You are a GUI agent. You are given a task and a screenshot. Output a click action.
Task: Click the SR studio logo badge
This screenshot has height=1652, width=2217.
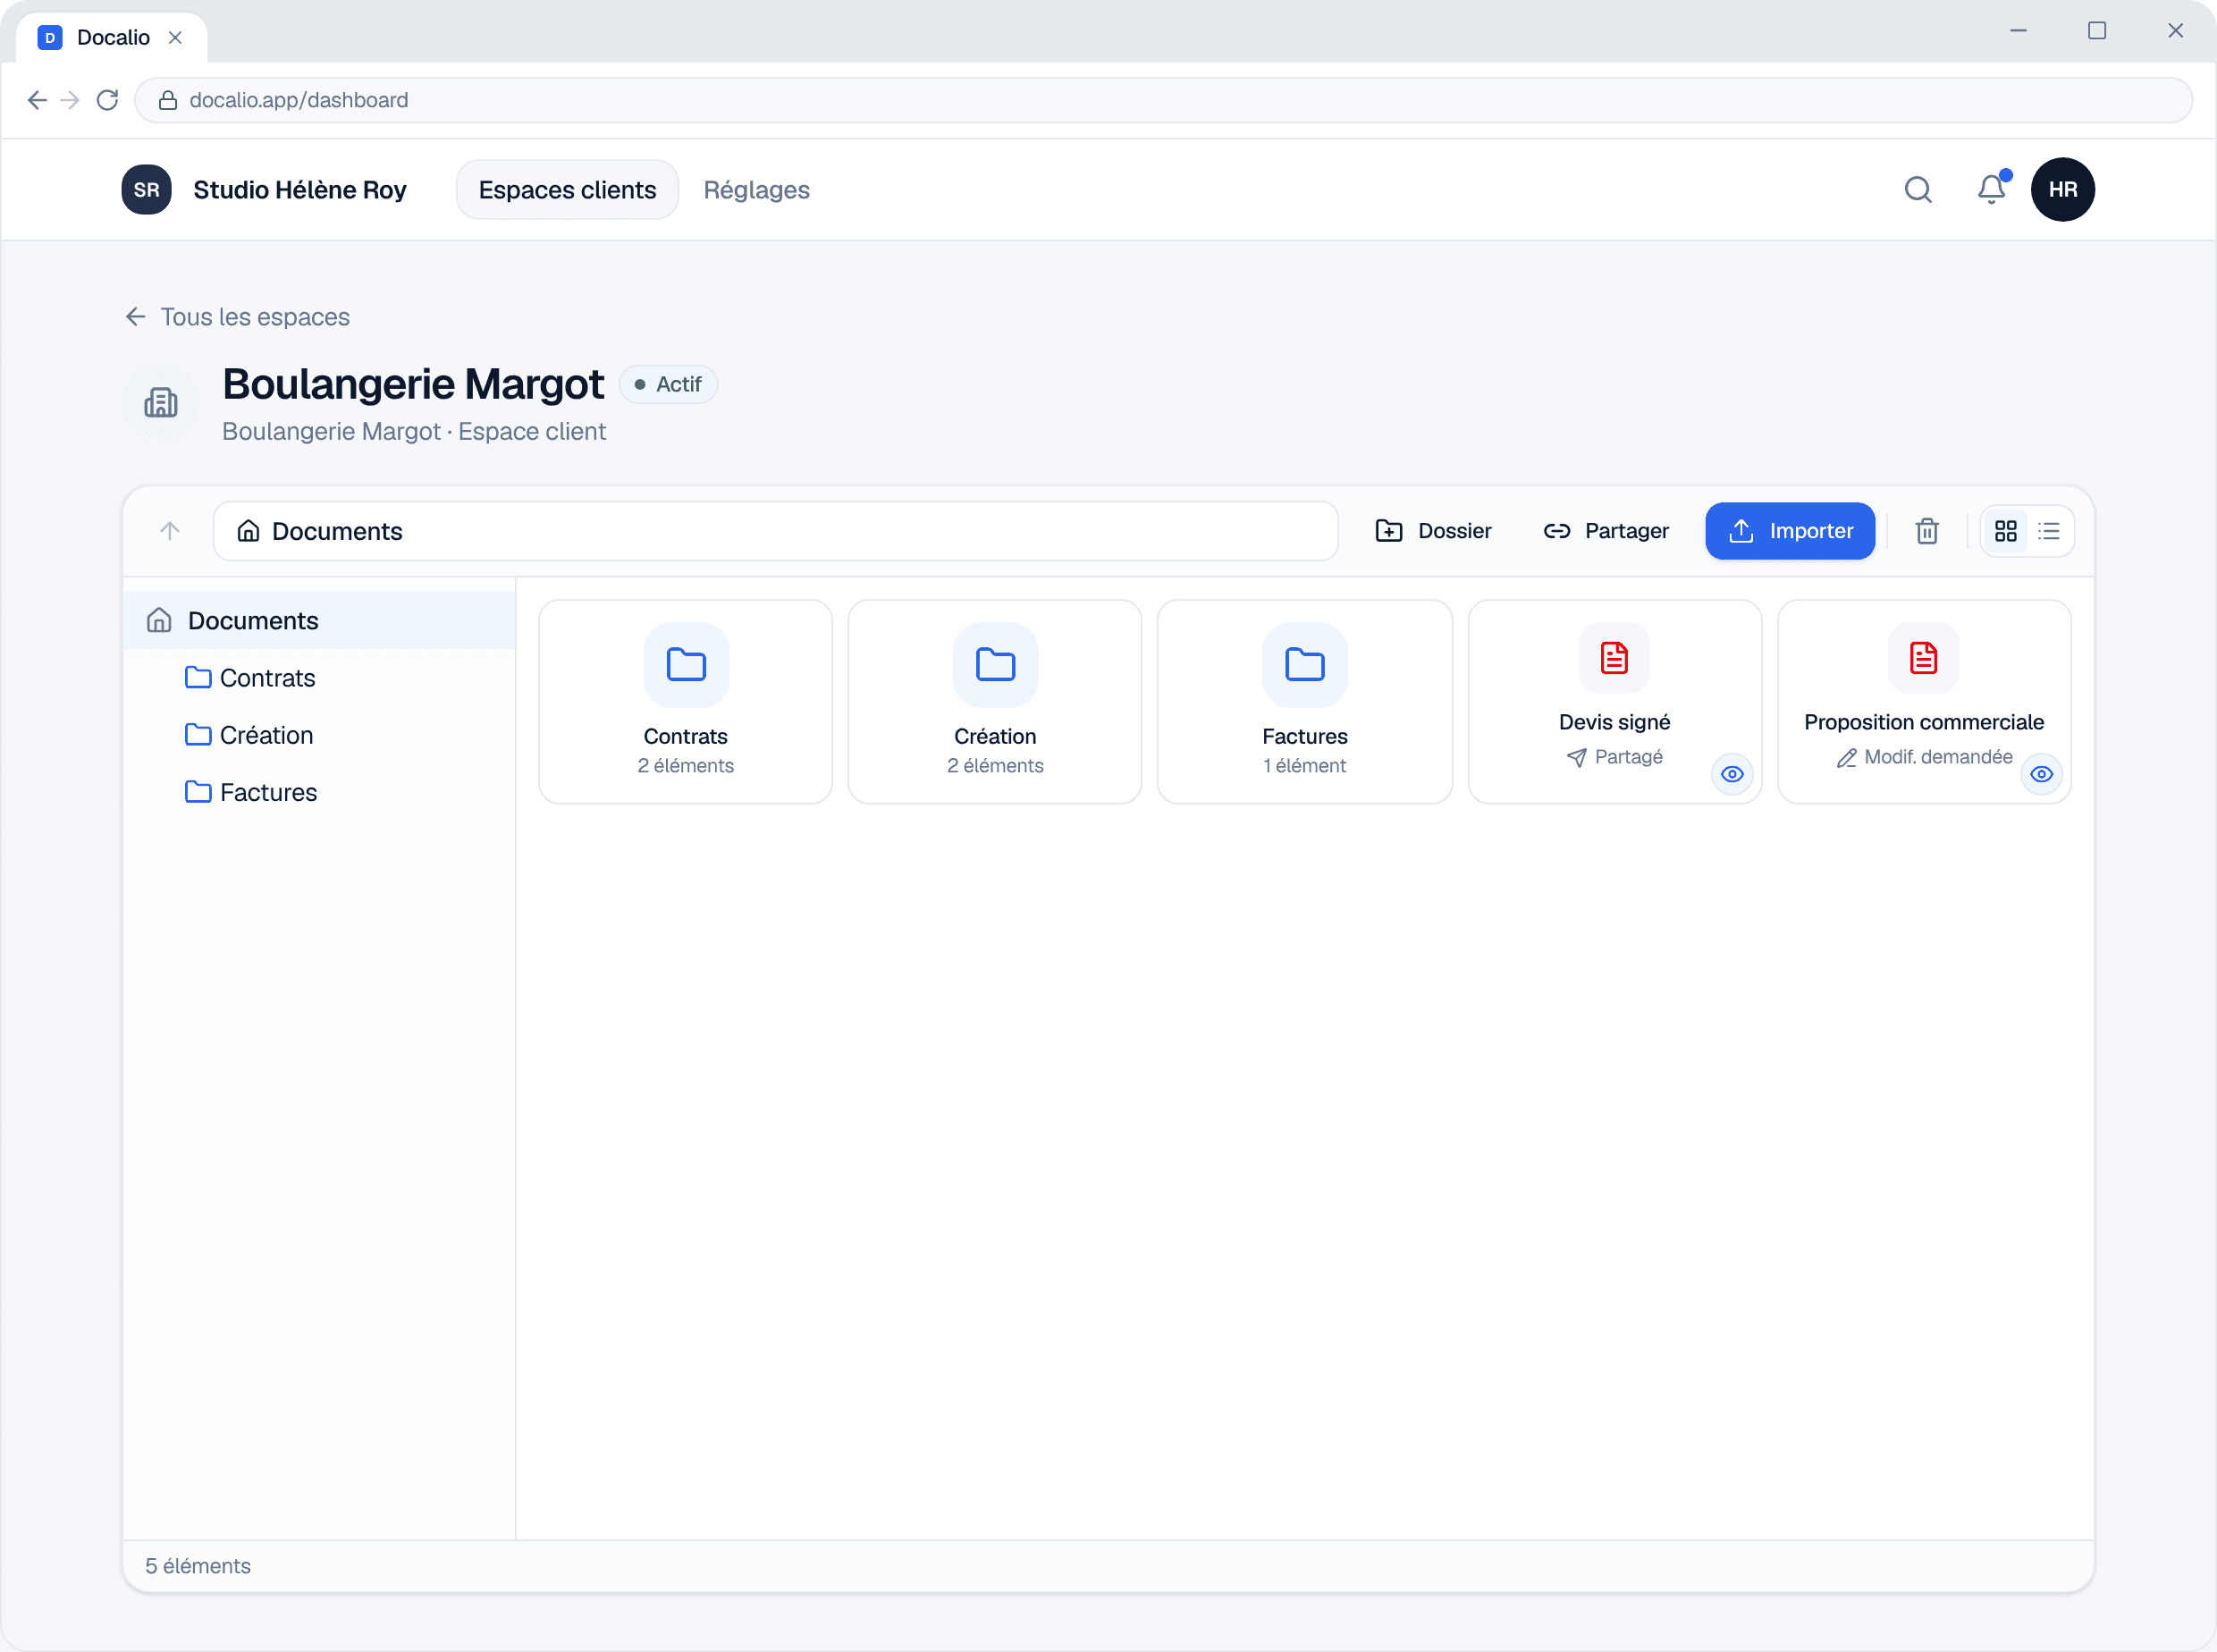point(146,190)
